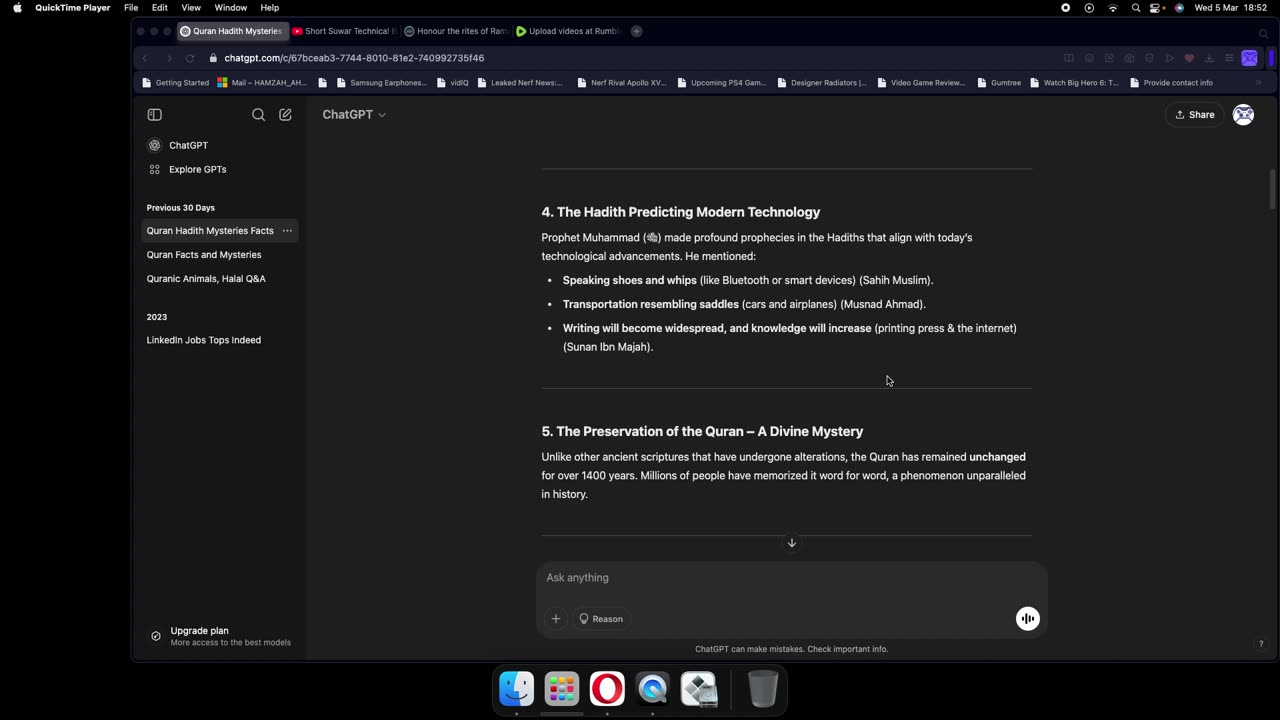Open the browser downloads icon
1280x720 pixels.
1209,58
